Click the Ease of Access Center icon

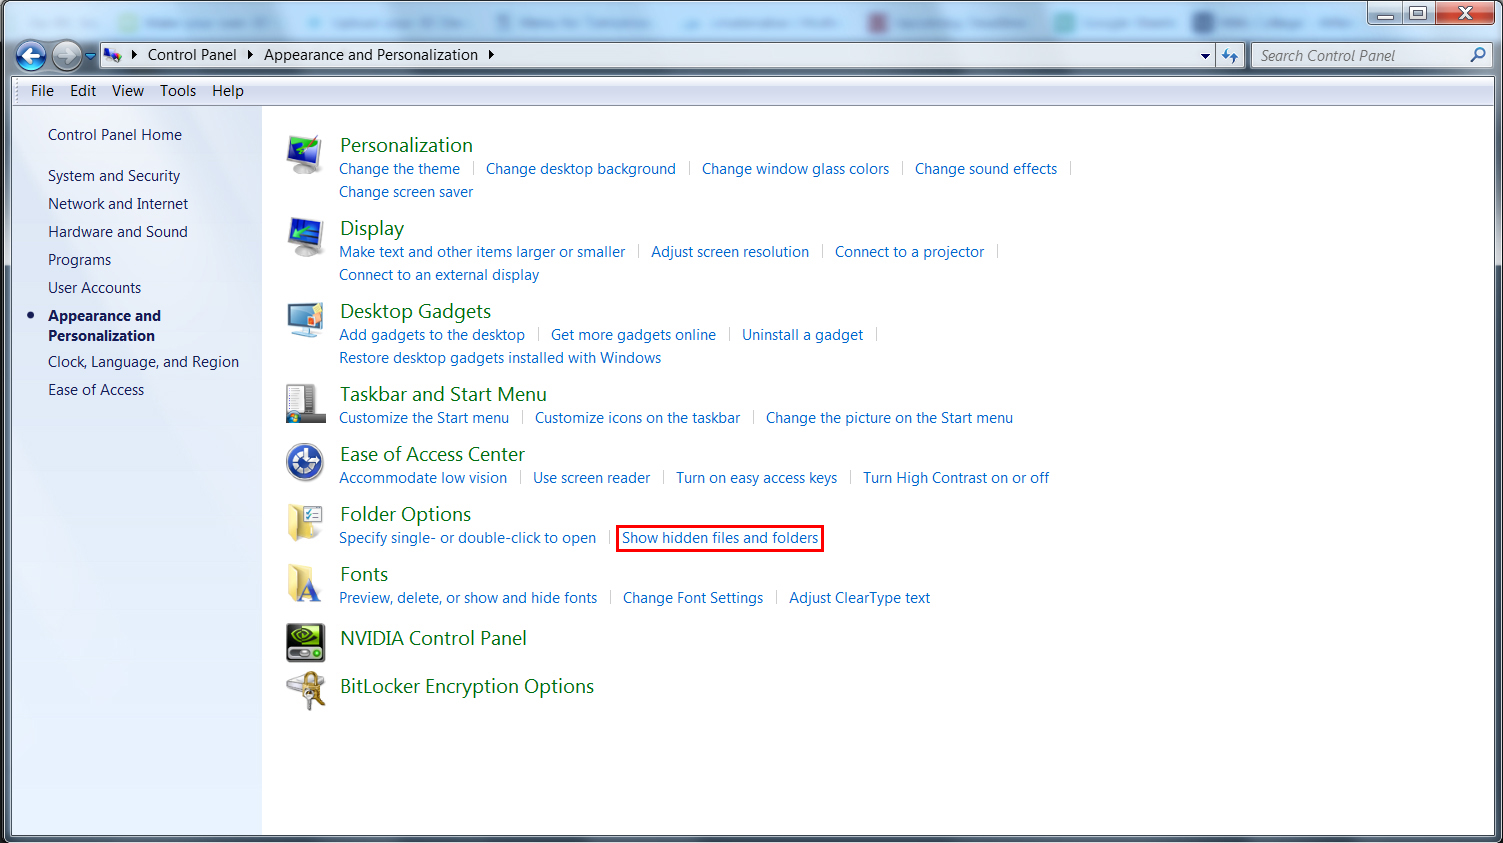(x=305, y=463)
